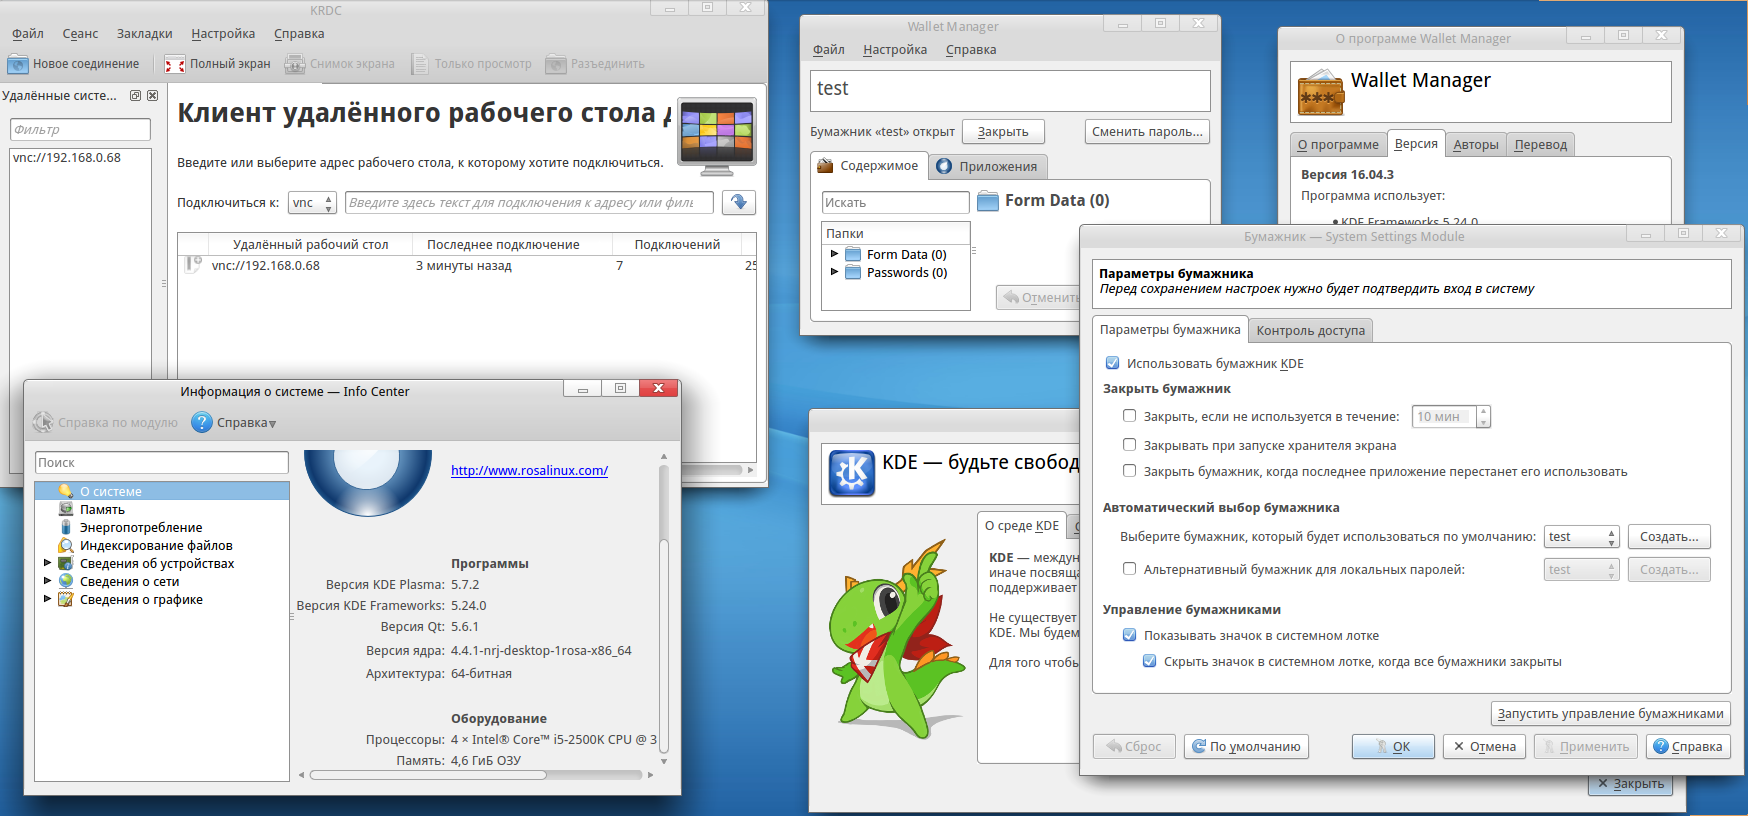This screenshot has width=1748, height=816.
Task: Click the KDE logo icon in the About KDE window
Action: coord(852,473)
